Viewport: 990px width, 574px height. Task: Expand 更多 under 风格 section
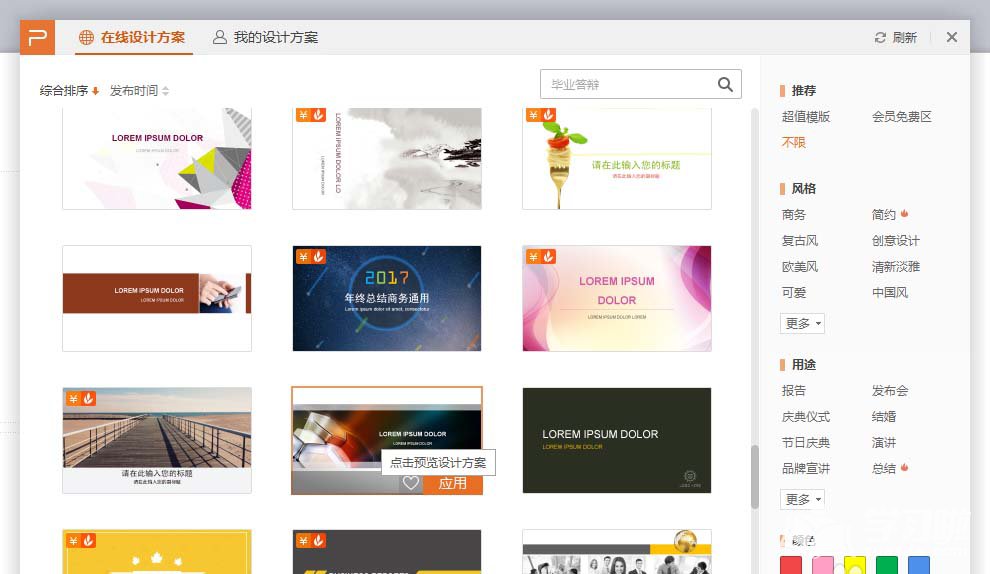802,324
